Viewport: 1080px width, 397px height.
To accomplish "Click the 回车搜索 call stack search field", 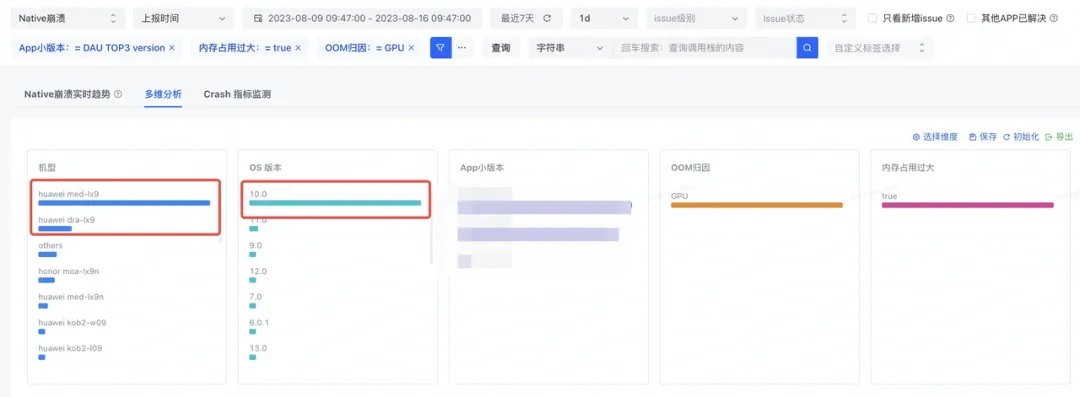I will 704,48.
